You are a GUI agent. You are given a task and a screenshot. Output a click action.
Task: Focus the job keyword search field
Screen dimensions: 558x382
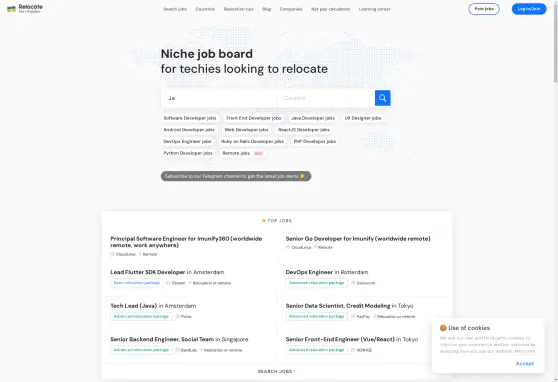point(219,98)
